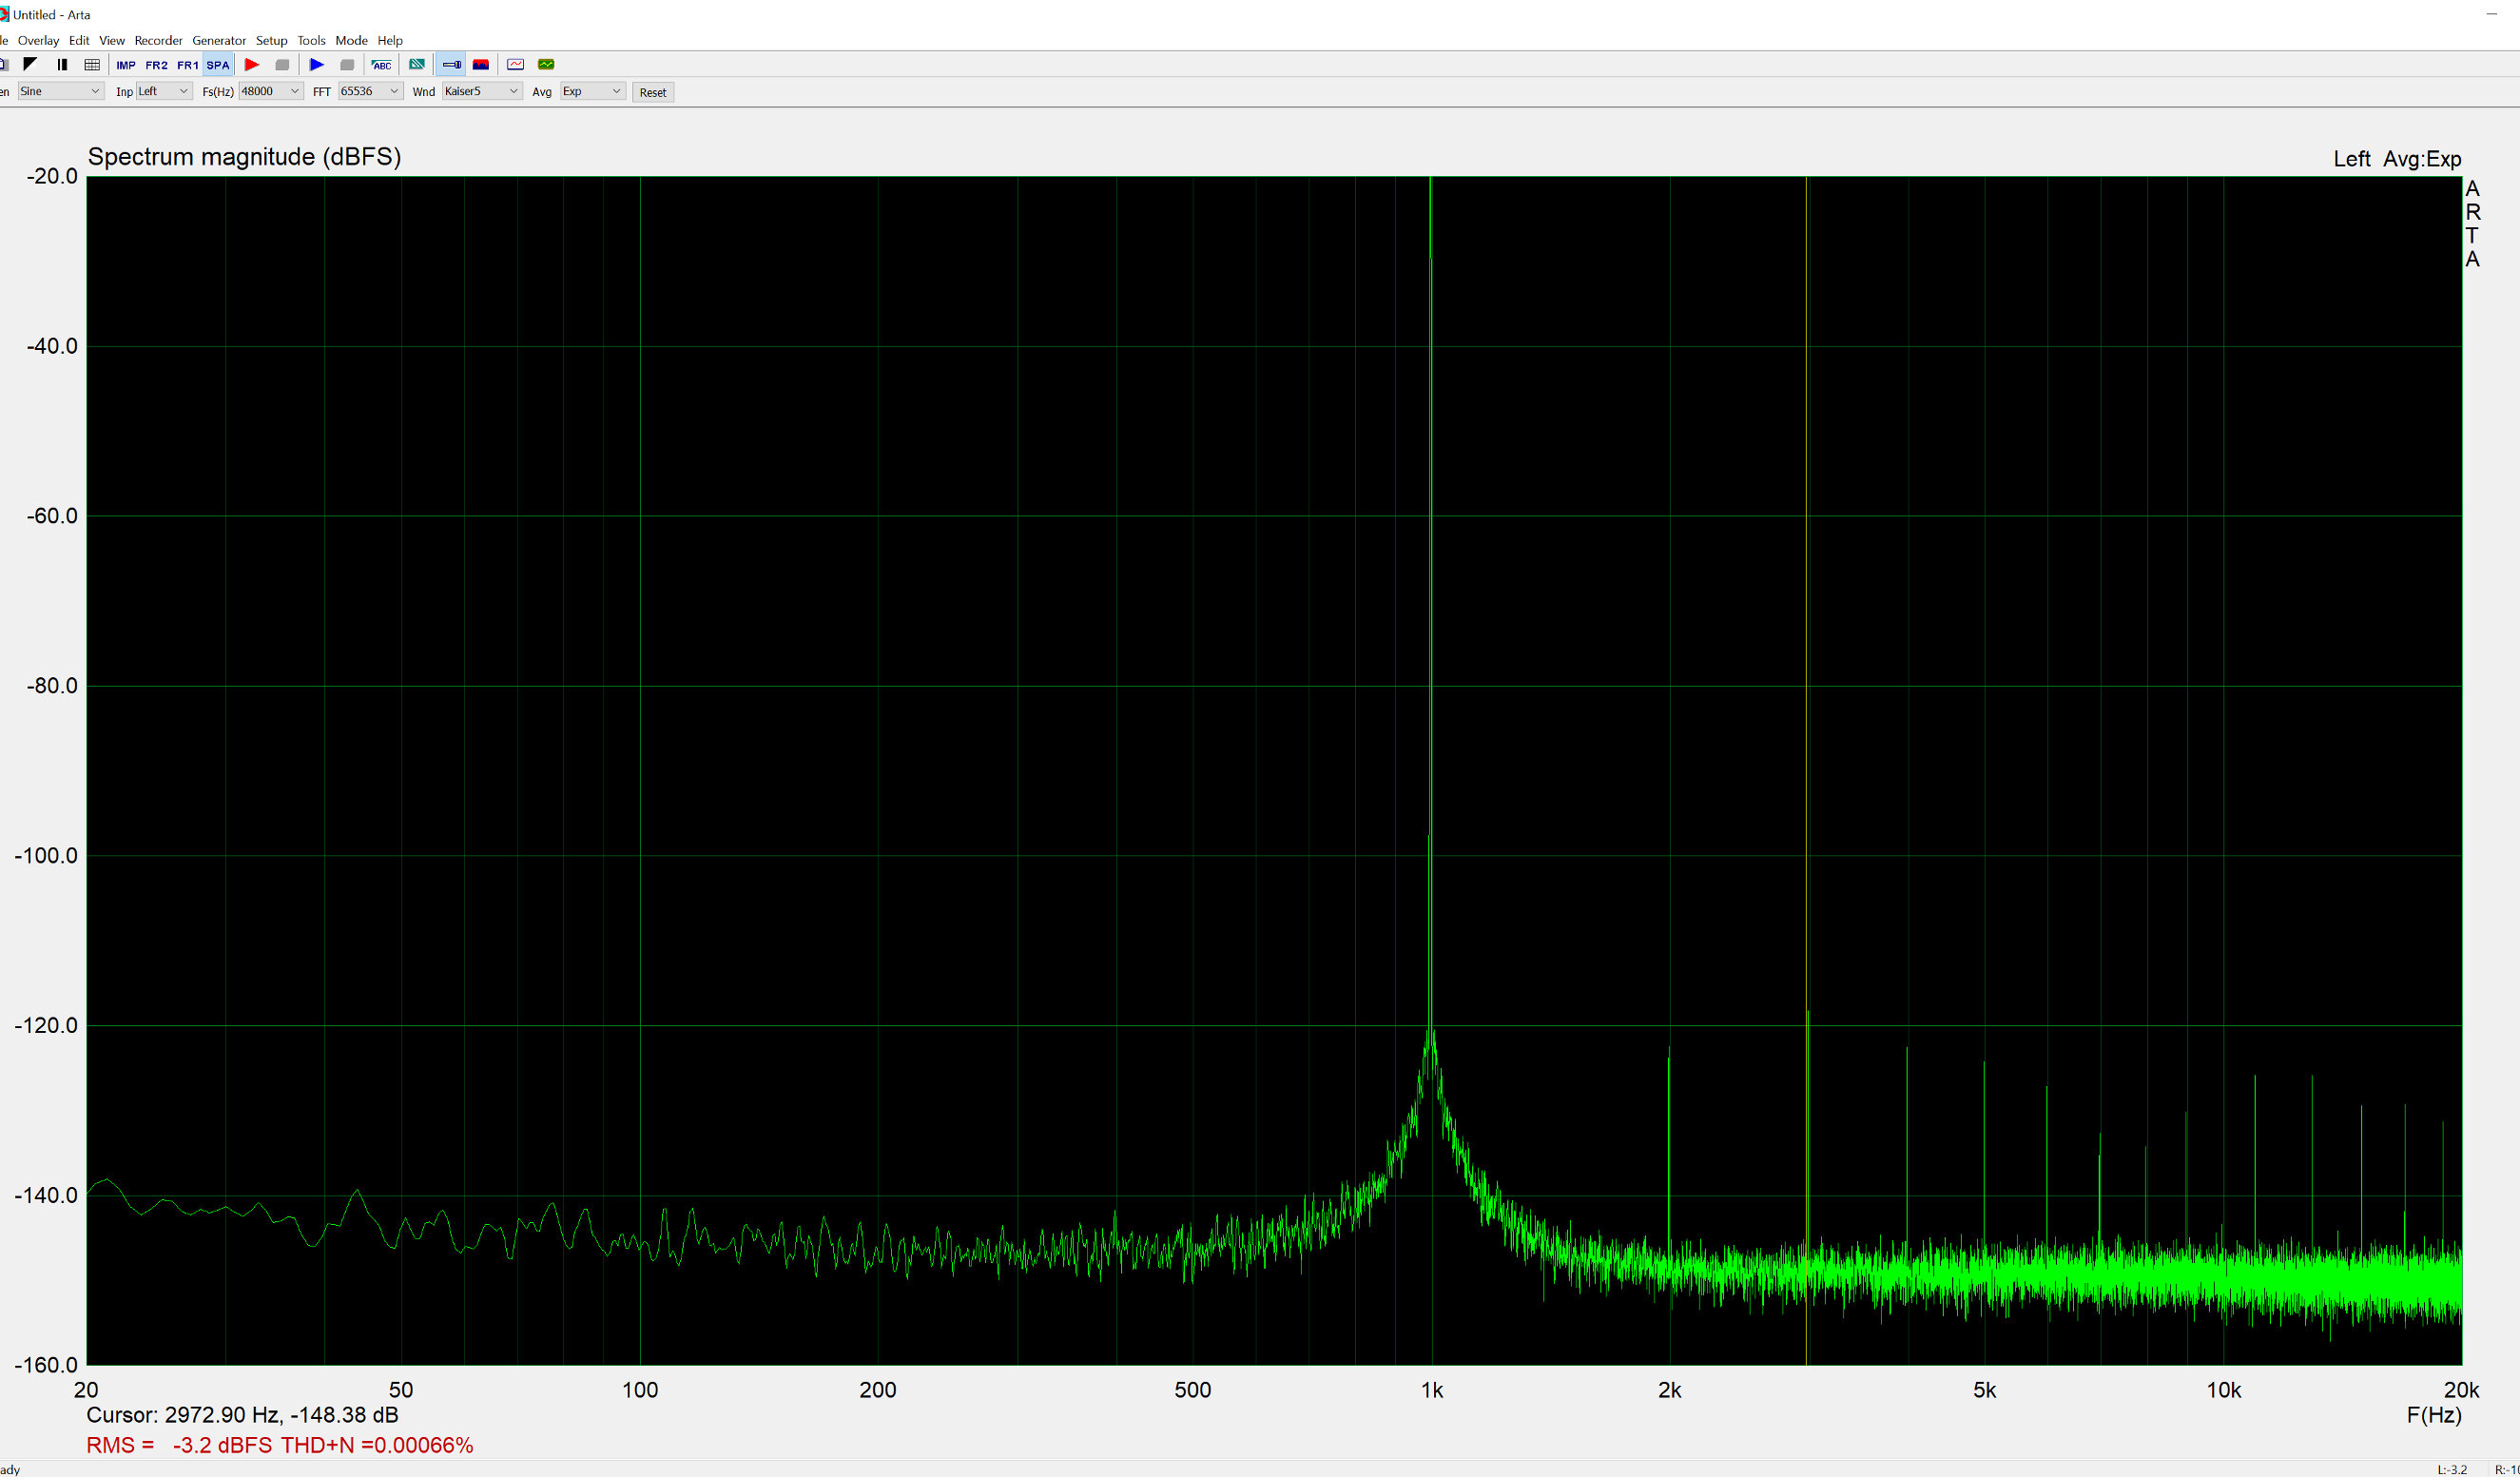The image size is (2520, 1477).
Task: Toggle the grid table toolbar icon
Action: click(92, 65)
